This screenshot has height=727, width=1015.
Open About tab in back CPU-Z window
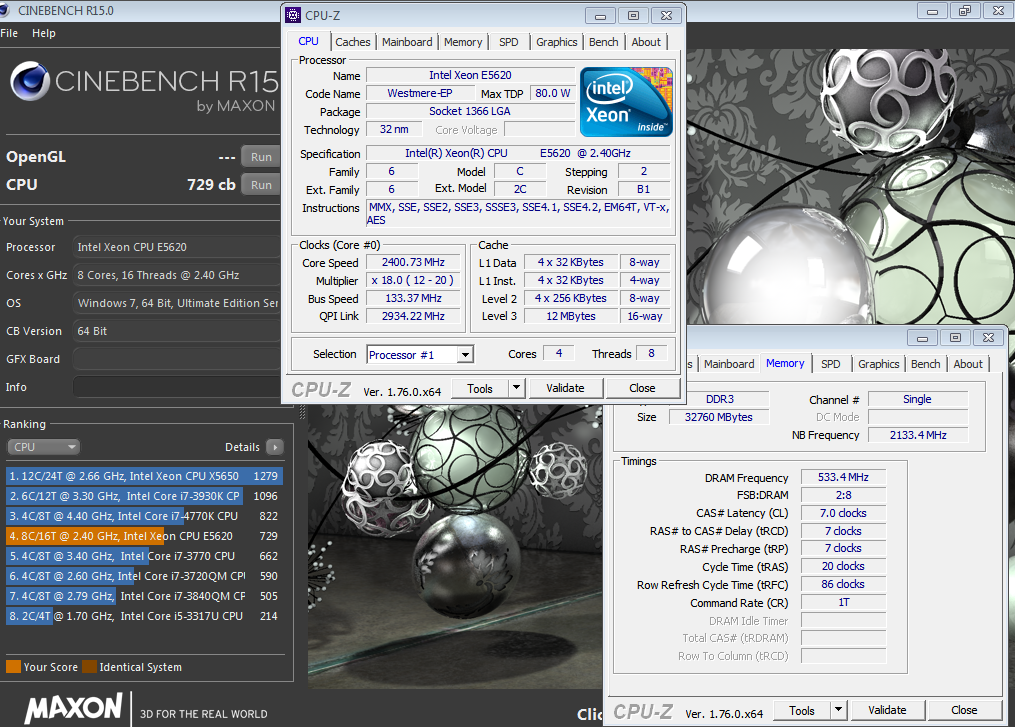(968, 364)
